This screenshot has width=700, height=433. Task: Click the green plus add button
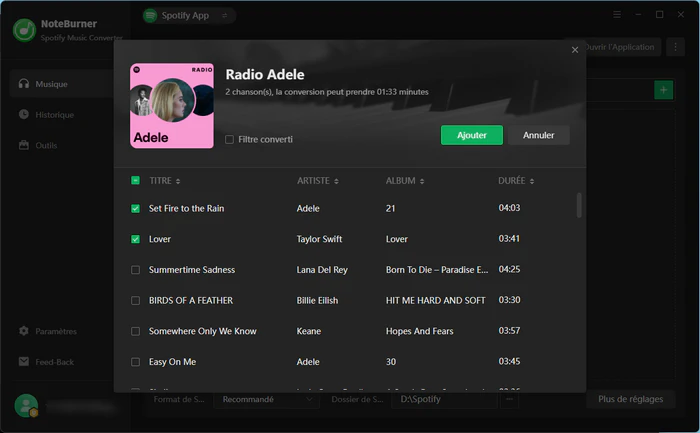tap(663, 90)
